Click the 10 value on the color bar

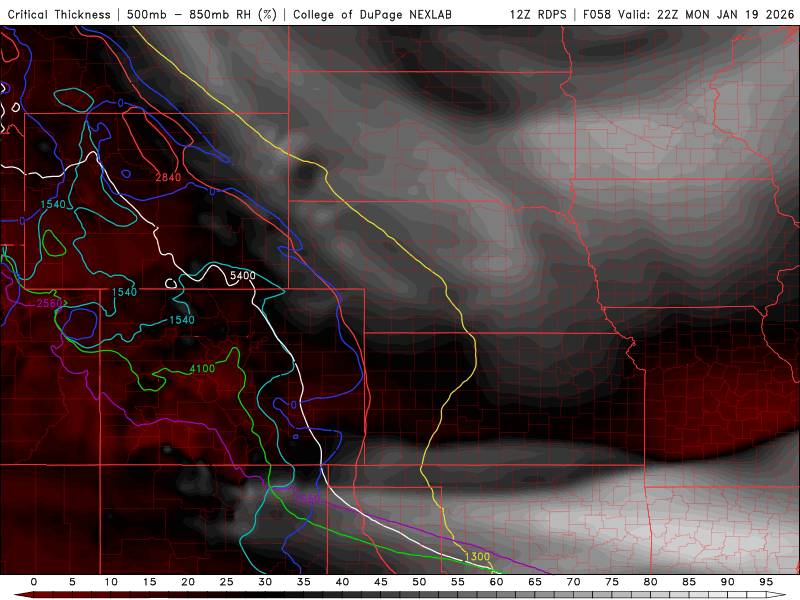(111, 582)
